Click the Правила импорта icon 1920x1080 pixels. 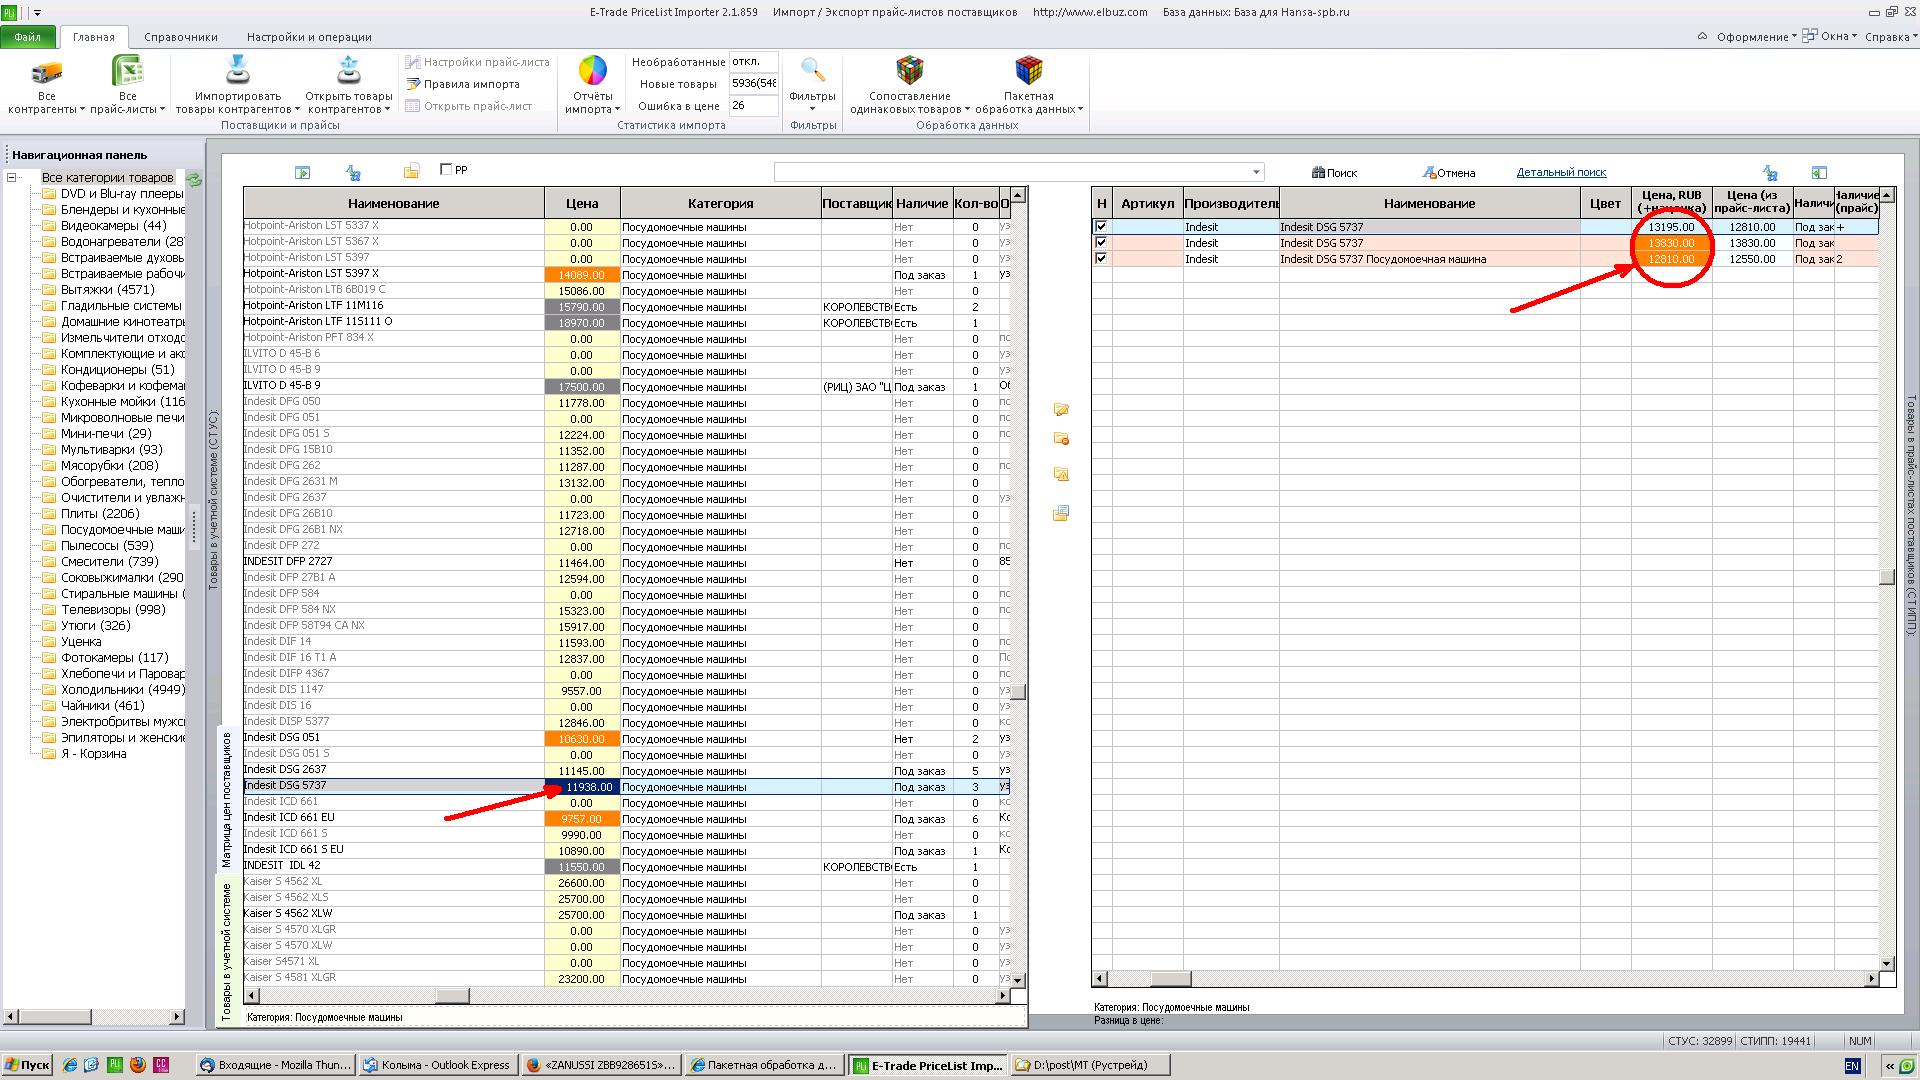tap(412, 84)
